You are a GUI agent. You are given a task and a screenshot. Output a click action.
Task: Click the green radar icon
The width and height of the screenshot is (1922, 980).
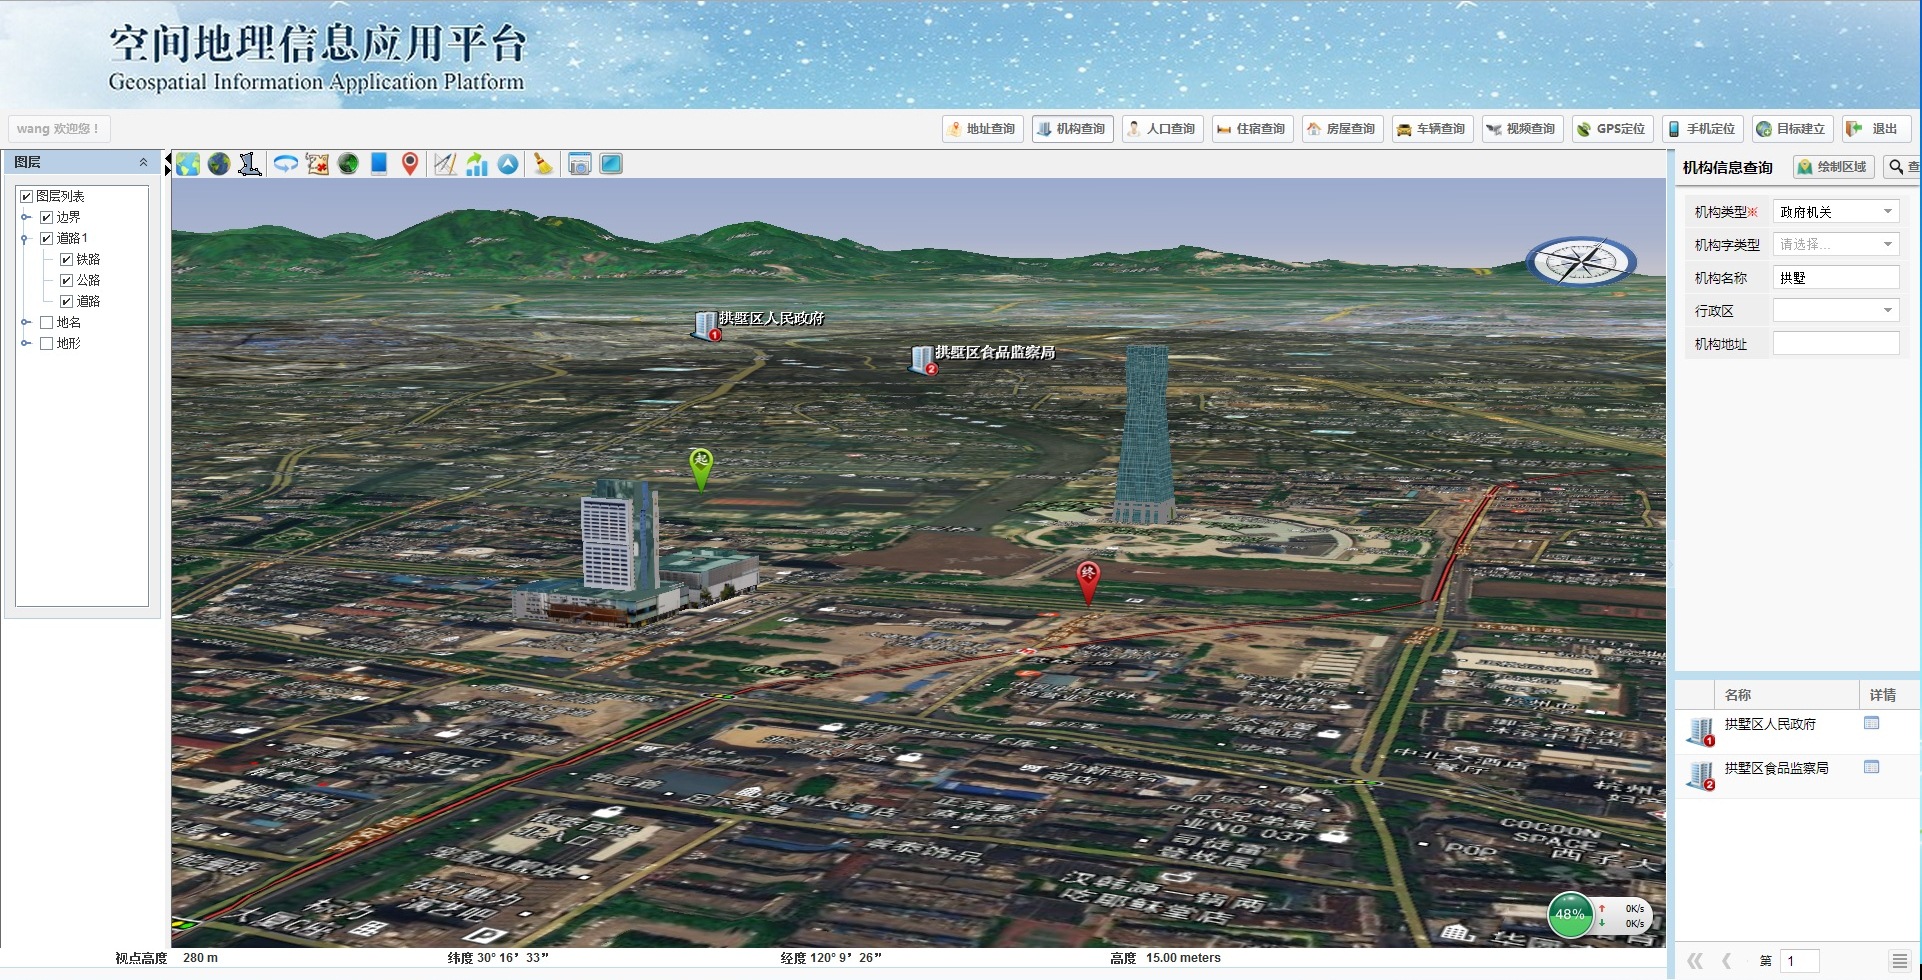(348, 164)
